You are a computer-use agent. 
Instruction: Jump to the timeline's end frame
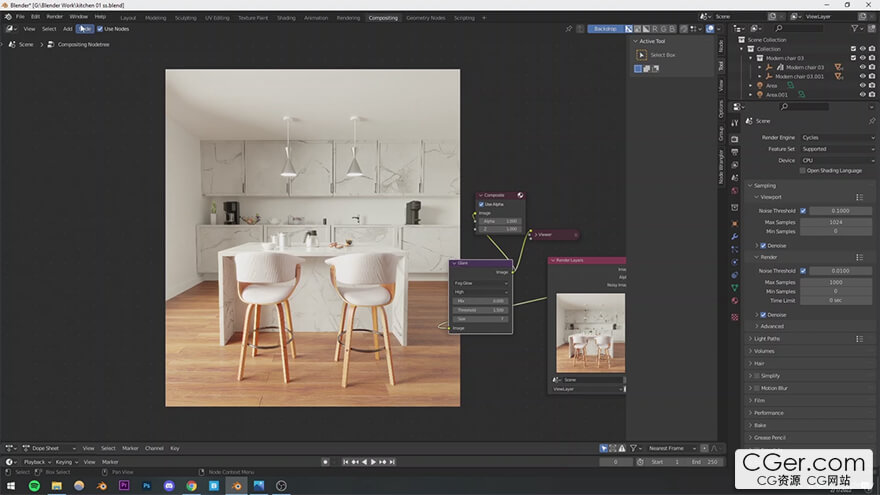pyautogui.click(x=392, y=462)
